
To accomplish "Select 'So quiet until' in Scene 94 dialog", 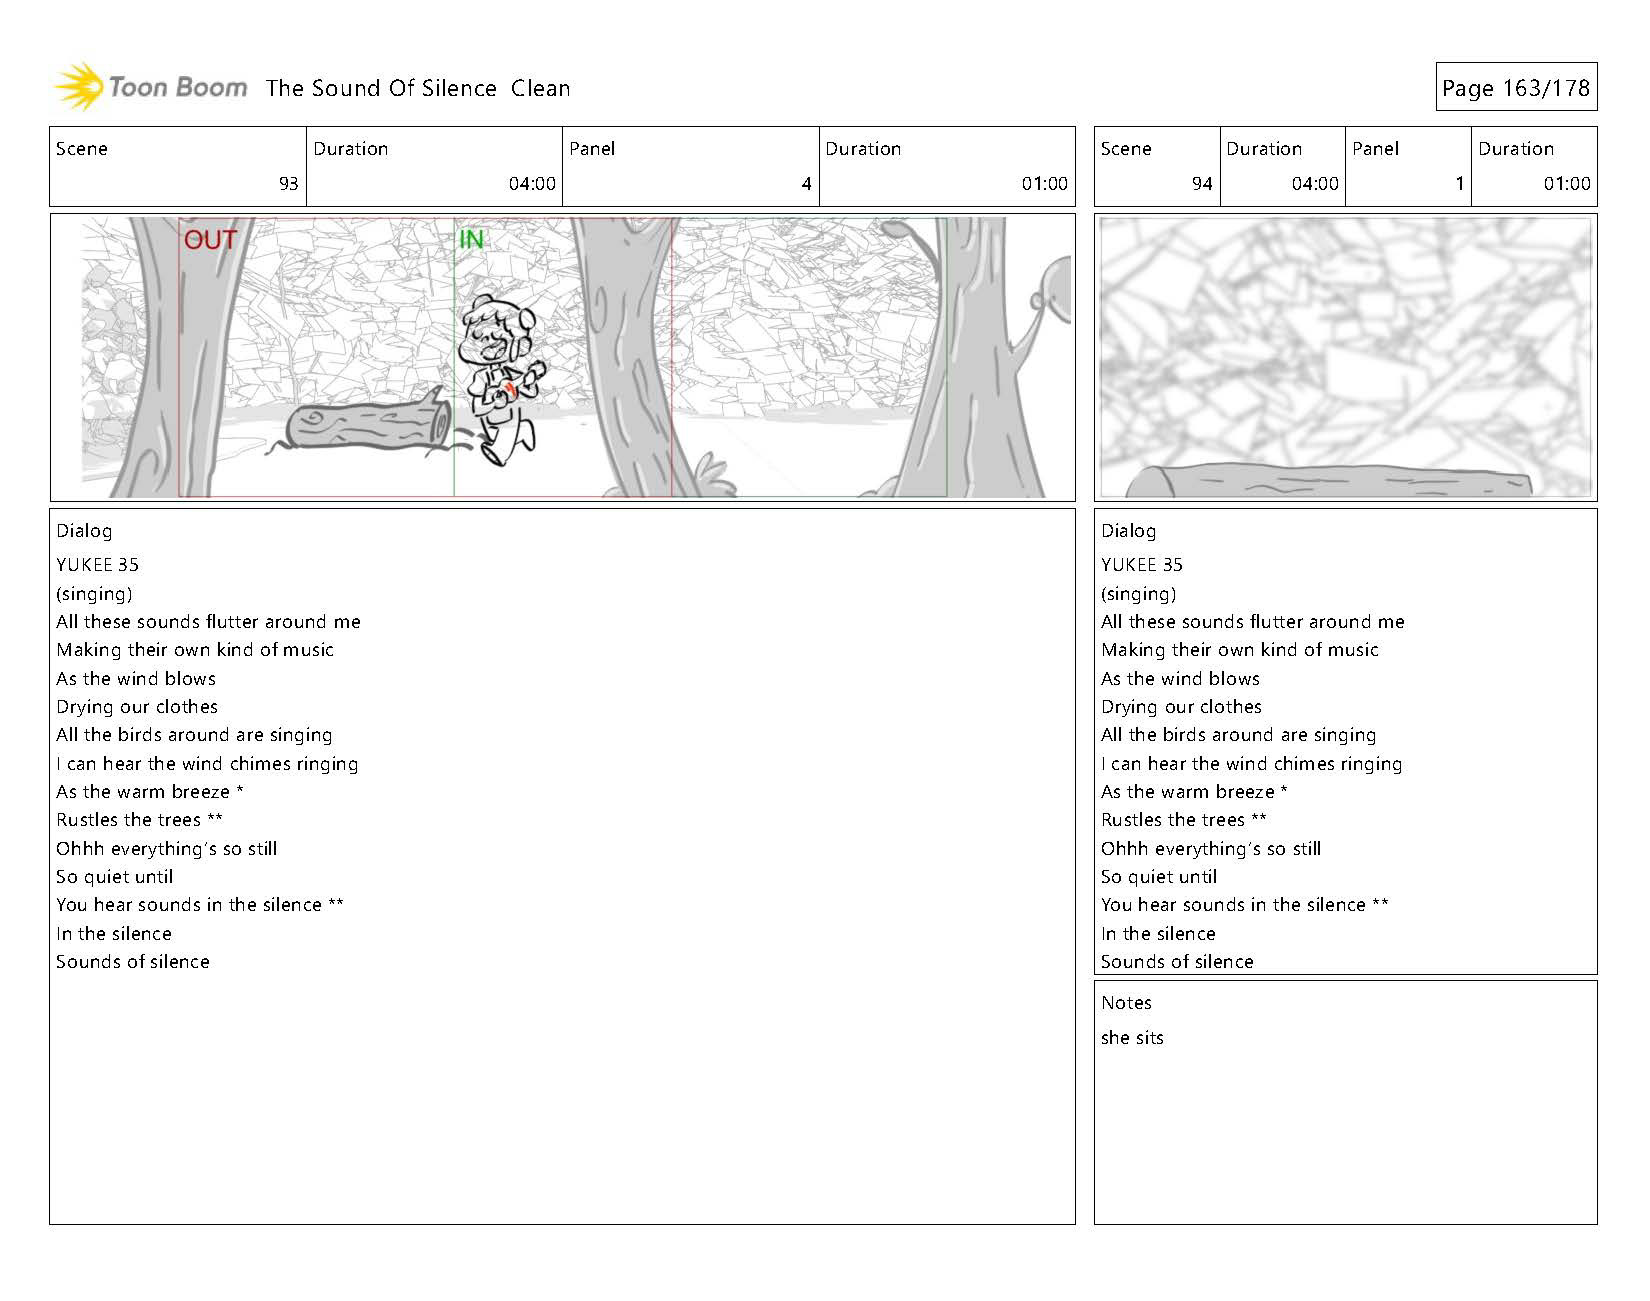I will coord(1159,876).
